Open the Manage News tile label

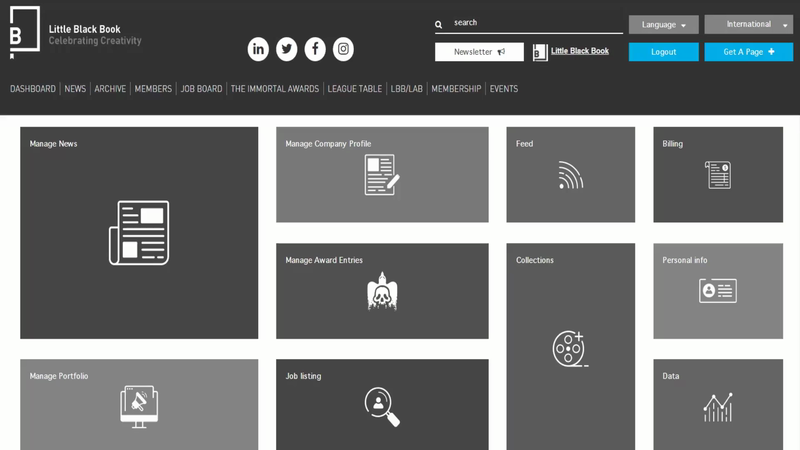(53, 144)
